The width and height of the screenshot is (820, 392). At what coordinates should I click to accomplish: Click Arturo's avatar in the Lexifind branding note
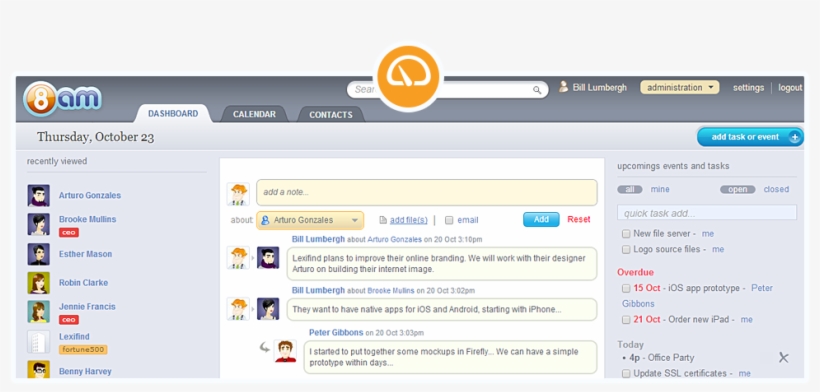click(268, 258)
